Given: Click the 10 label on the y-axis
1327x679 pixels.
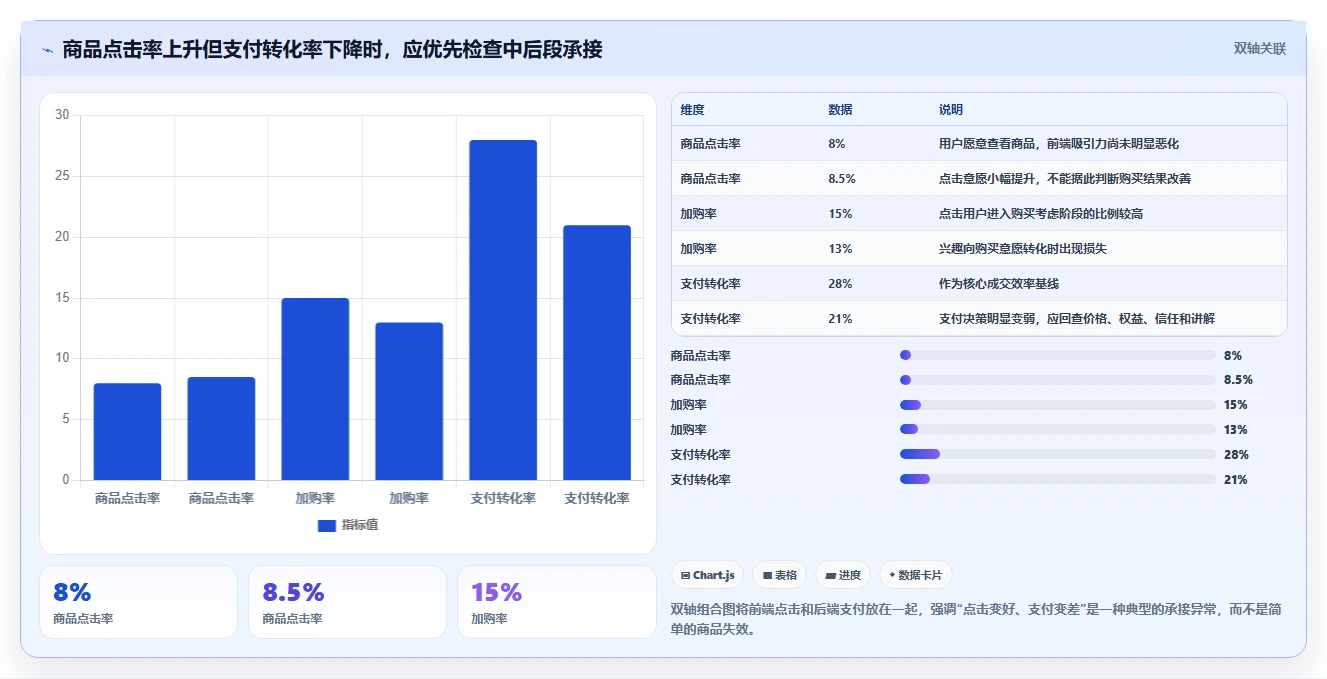Looking at the screenshot, I should click(x=62, y=358).
